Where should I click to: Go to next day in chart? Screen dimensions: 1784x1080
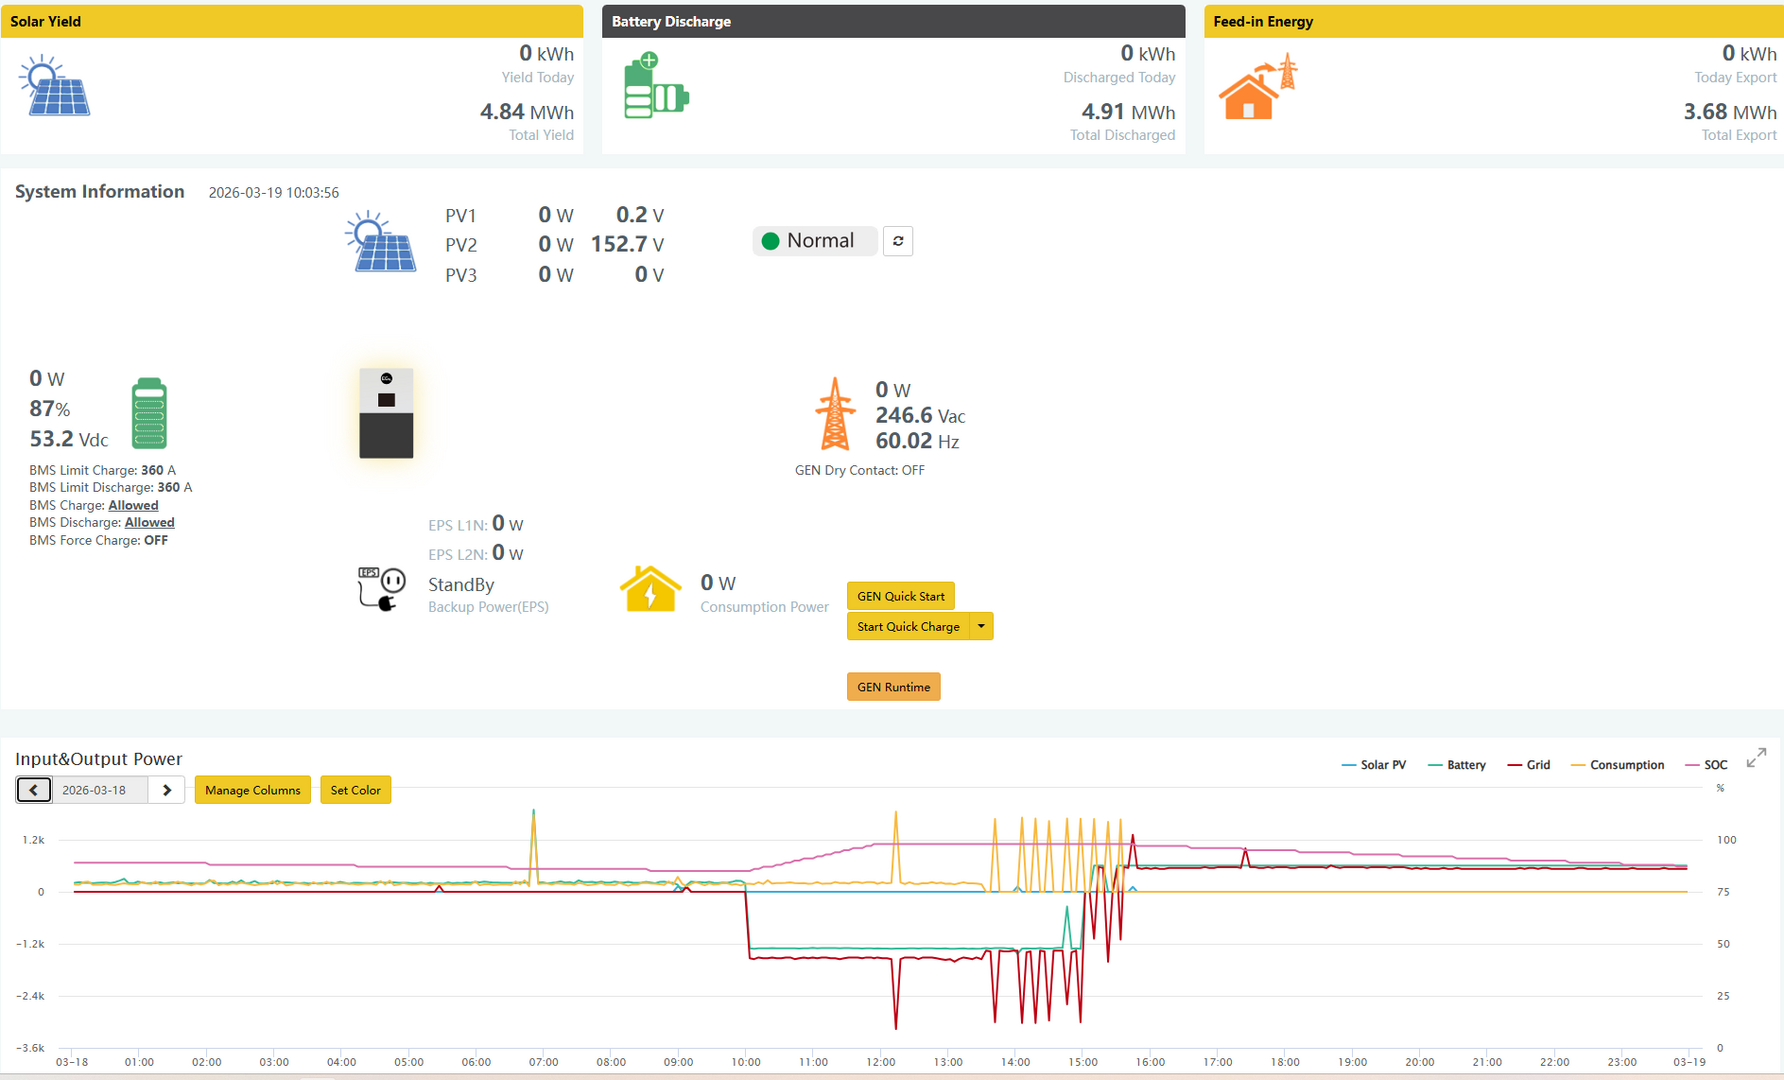(x=167, y=790)
